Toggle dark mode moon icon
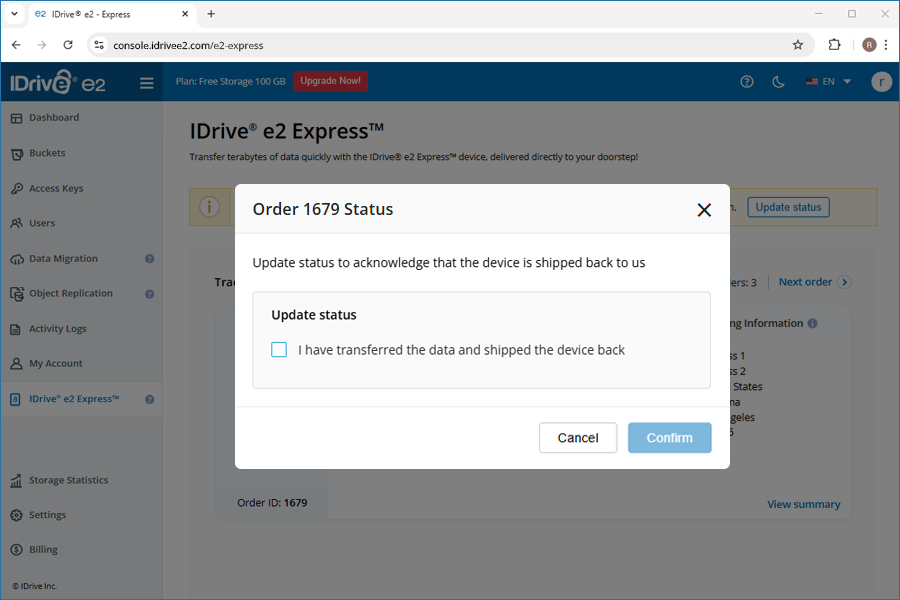The image size is (900, 600). [778, 82]
